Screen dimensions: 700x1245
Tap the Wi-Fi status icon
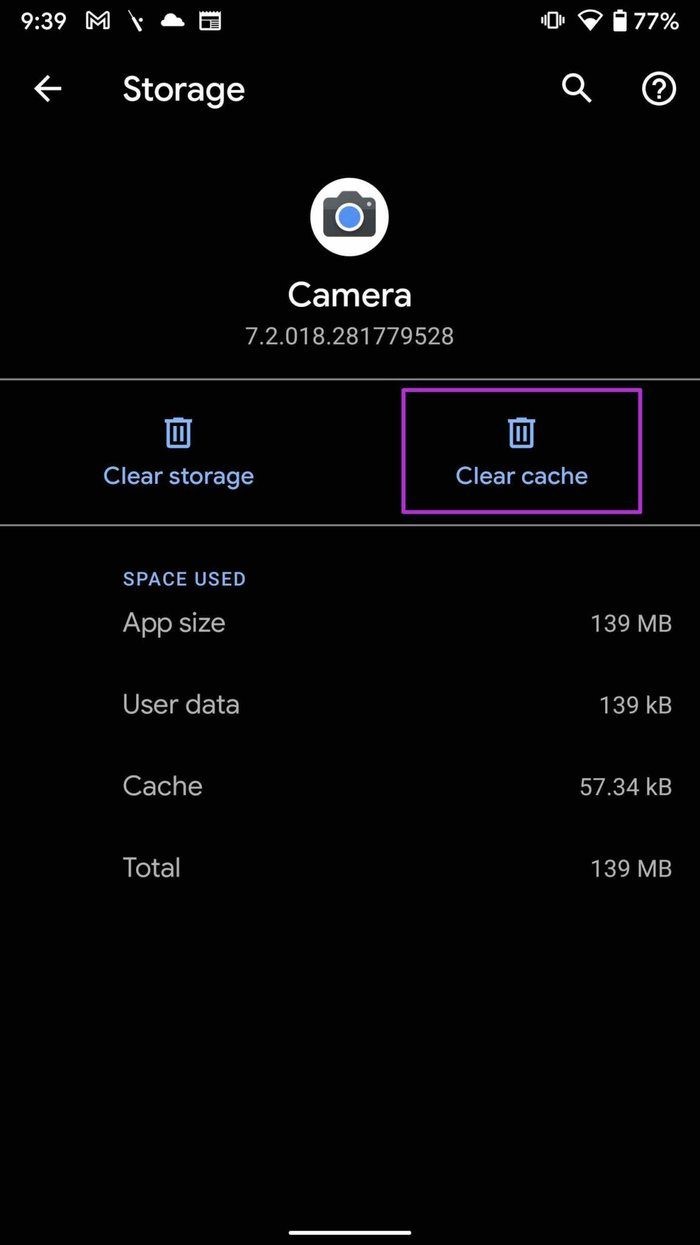(x=589, y=21)
